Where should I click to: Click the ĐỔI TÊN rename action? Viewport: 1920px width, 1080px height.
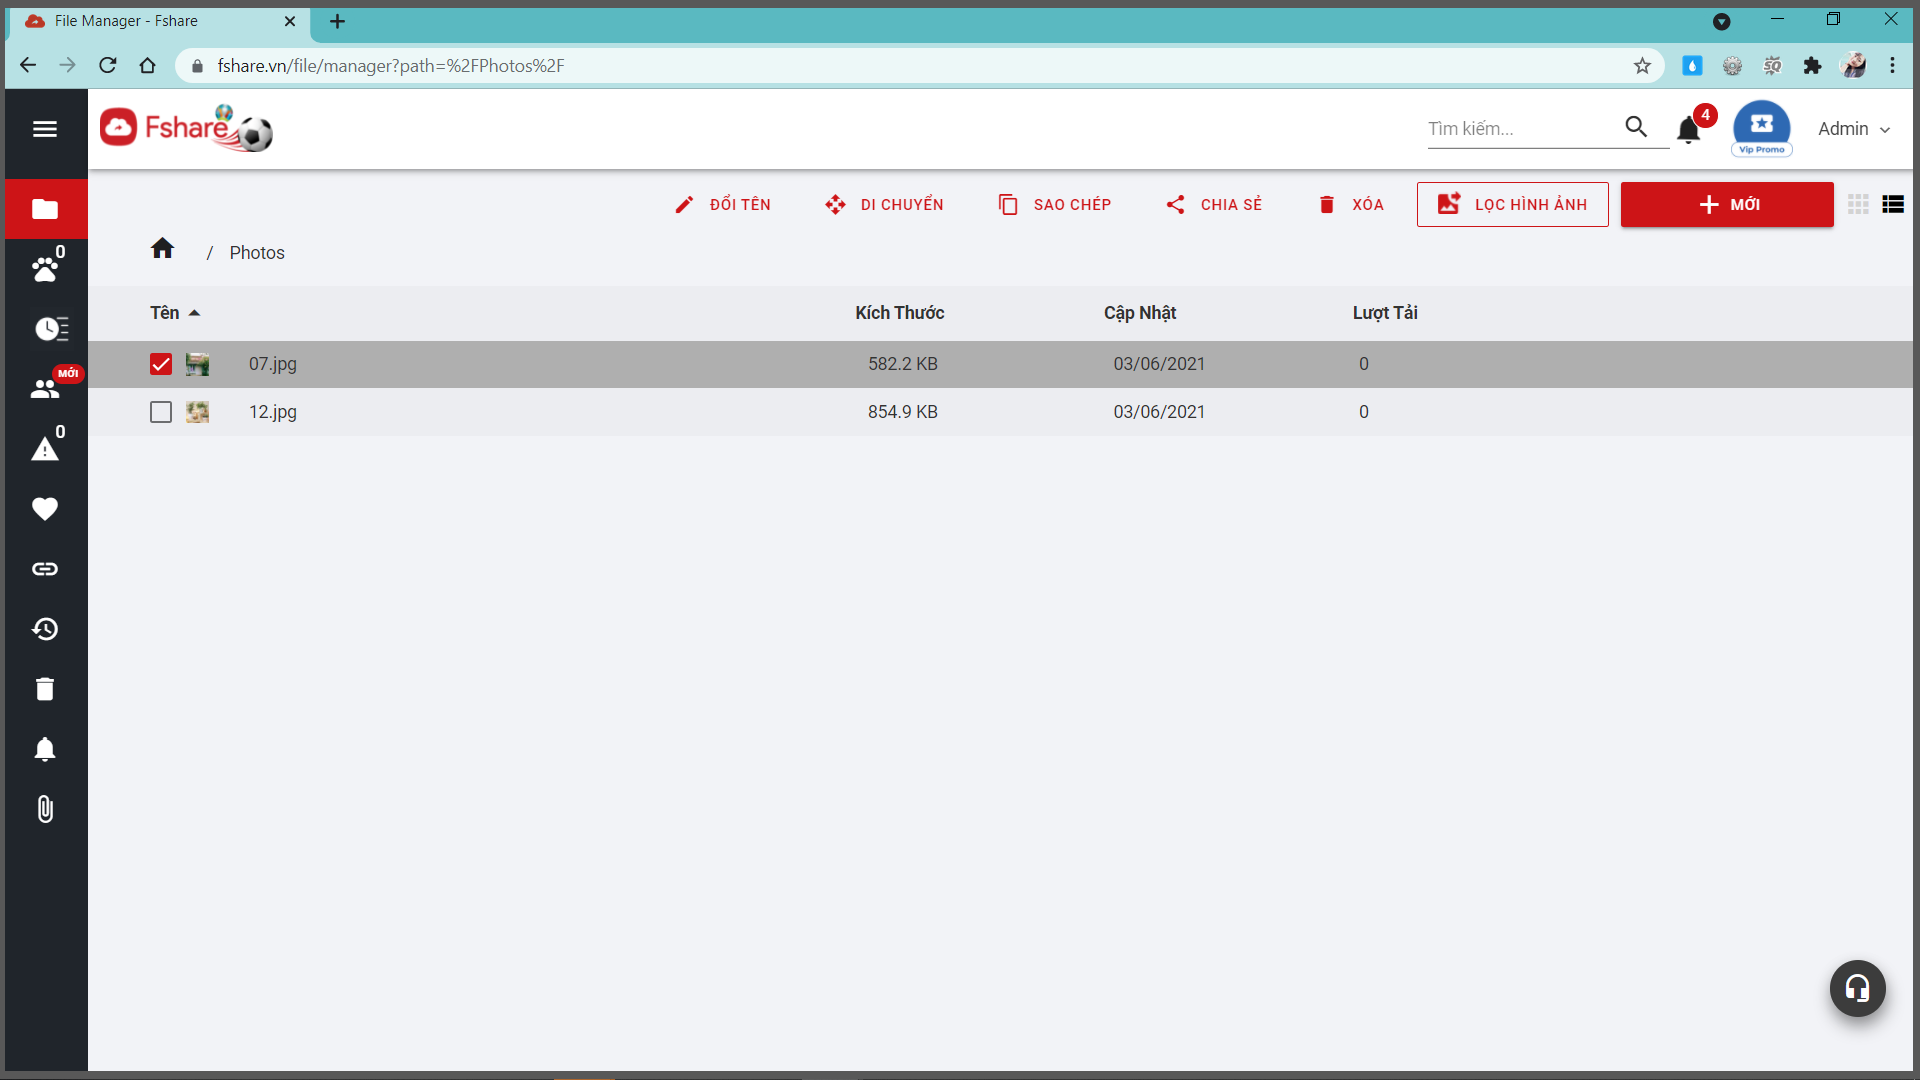click(x=723, y=205)
